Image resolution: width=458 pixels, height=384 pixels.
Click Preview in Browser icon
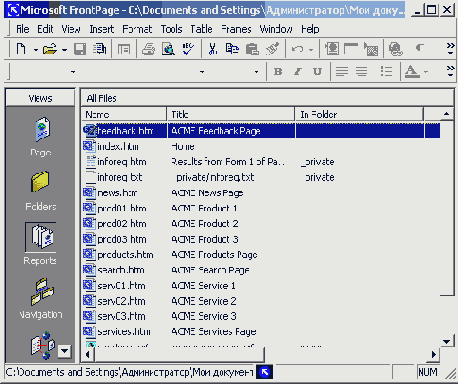point(168,49)
